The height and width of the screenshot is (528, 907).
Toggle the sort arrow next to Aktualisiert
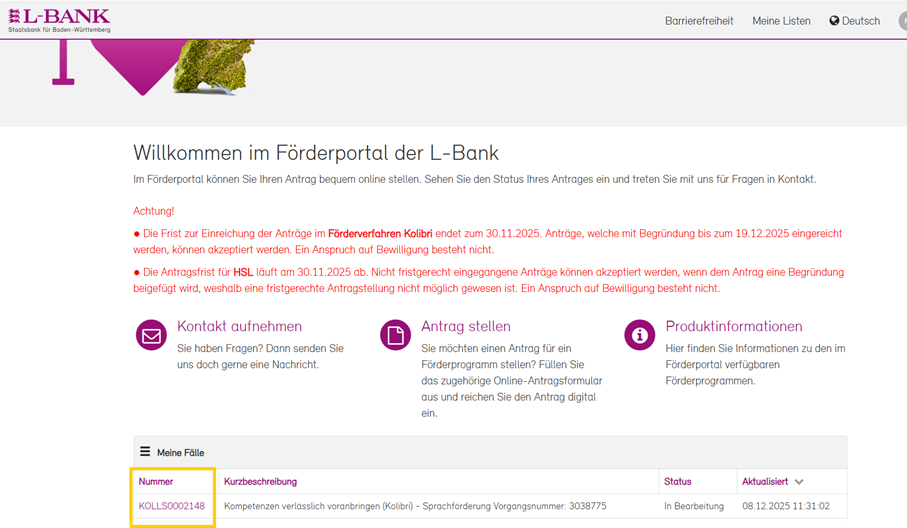pyautogui.click(x=798, y=482)
